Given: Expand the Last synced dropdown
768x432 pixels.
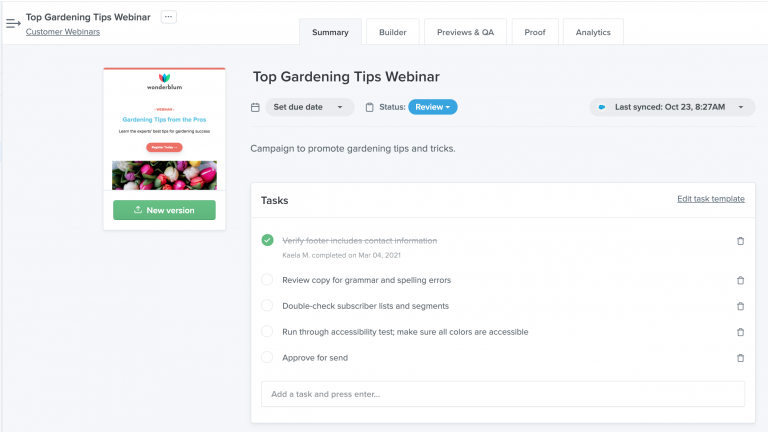Looking at the screenshot, I should [x=672, y=107].
